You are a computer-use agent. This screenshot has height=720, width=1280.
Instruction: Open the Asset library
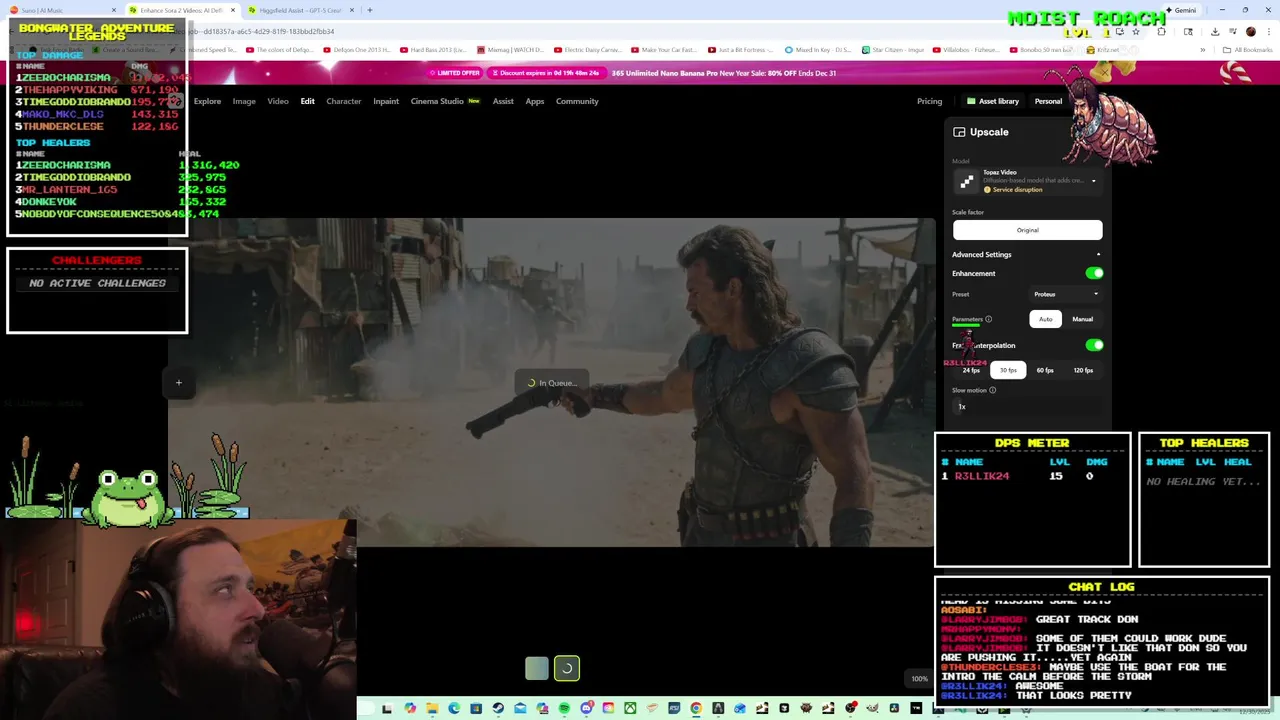(x=992, y=101)
